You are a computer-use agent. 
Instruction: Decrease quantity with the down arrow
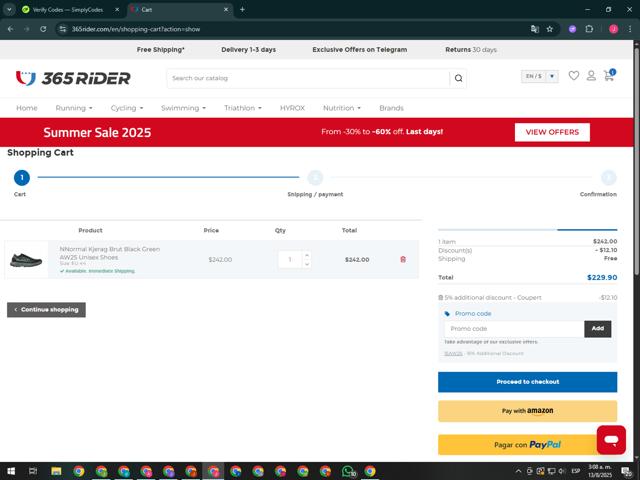(307, 264)
